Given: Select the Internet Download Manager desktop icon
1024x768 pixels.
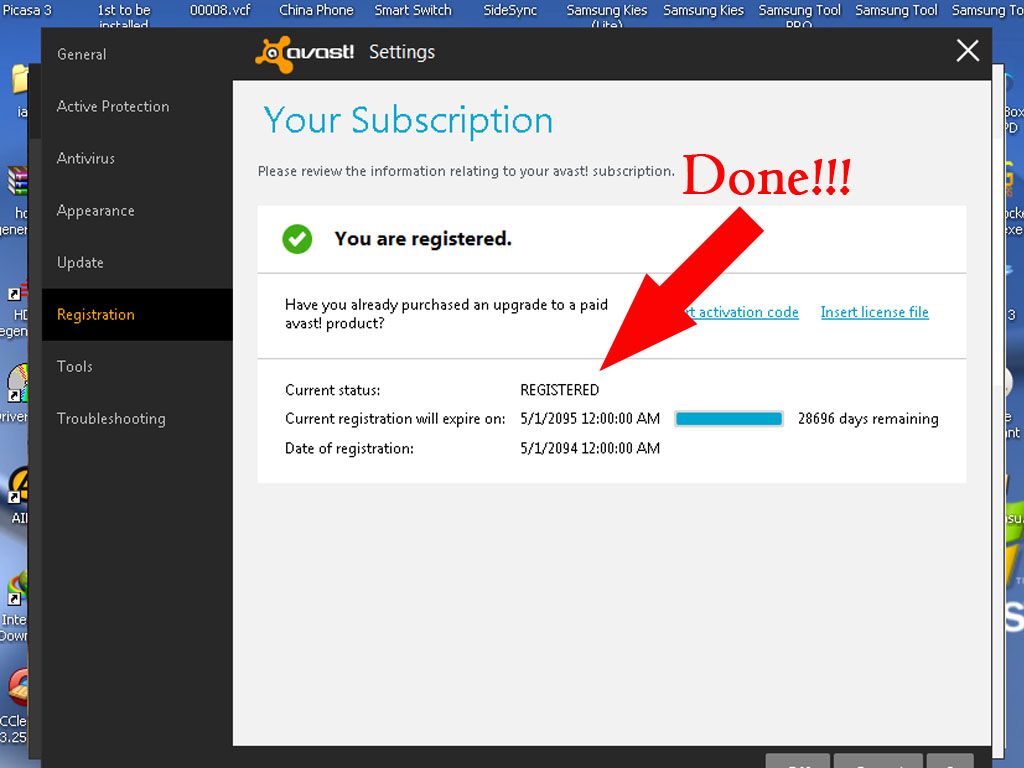Looking at the screenshot, I should 17,586.
